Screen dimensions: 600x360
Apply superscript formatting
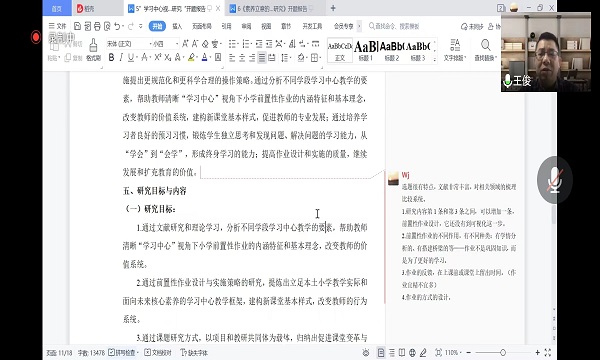(158, 57)
